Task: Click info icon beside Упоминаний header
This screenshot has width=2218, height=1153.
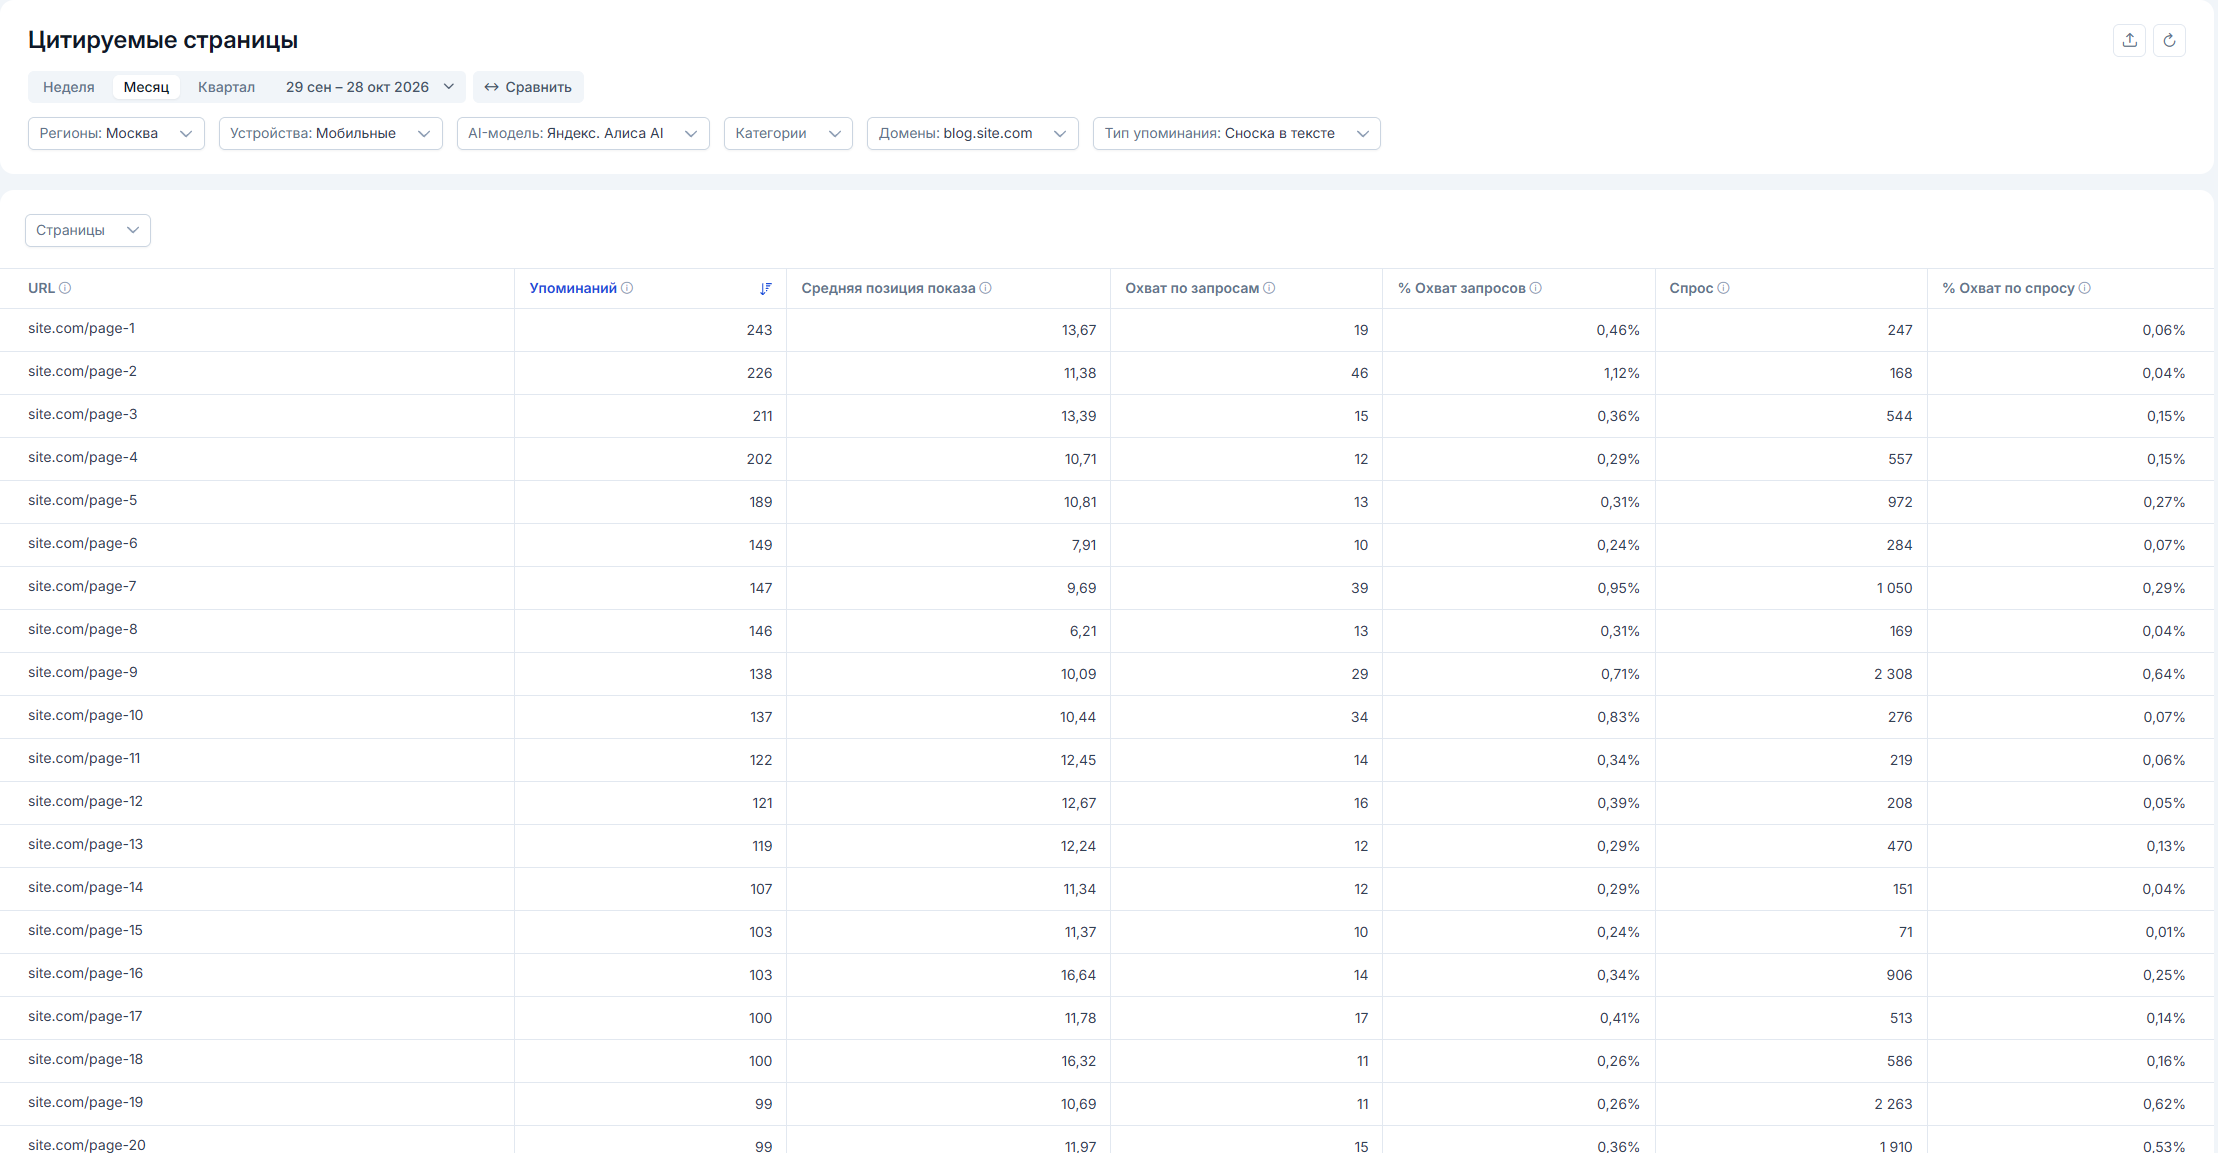Action: pos(627,288)
